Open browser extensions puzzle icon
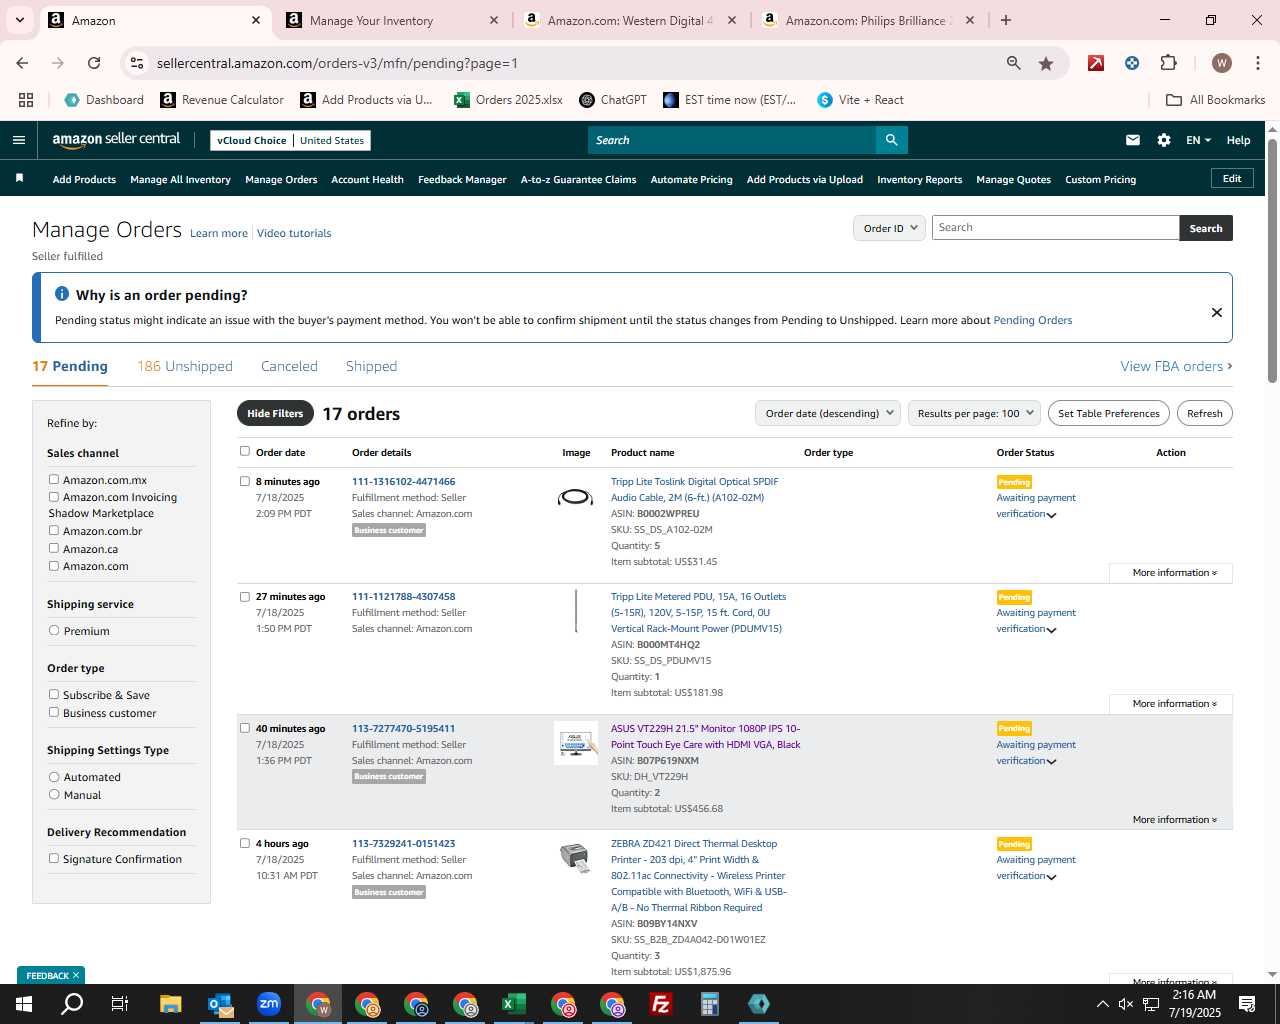The width and height of the screenshot is (1280, 1024). [x=1168, y=63]
